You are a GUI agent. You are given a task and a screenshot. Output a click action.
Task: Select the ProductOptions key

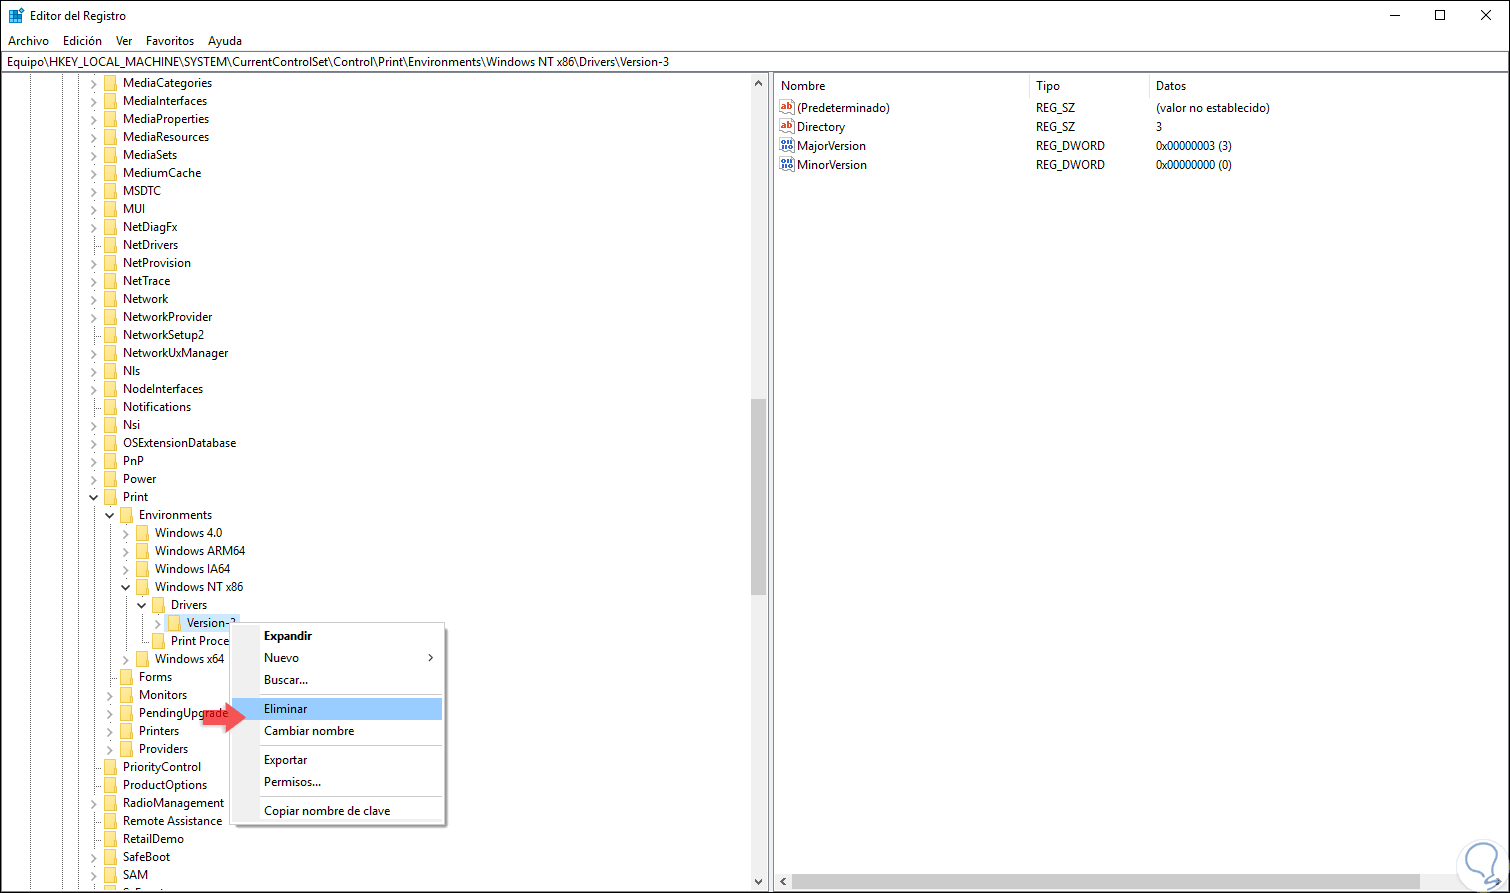pyautogui.click(x=165, y=785)
